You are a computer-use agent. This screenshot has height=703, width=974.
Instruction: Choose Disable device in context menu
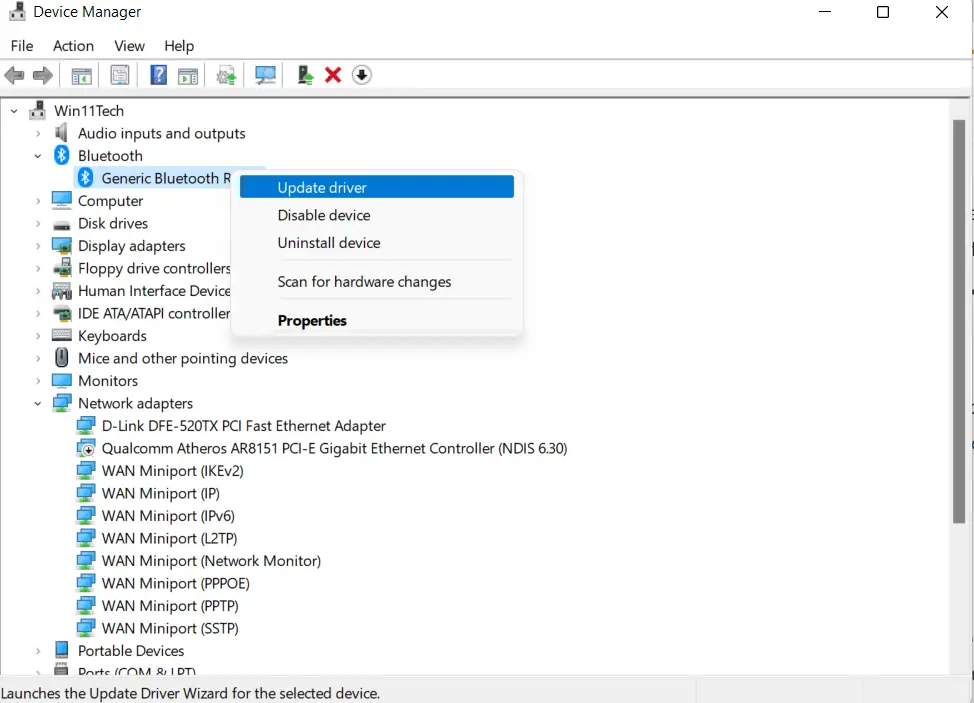376,215
